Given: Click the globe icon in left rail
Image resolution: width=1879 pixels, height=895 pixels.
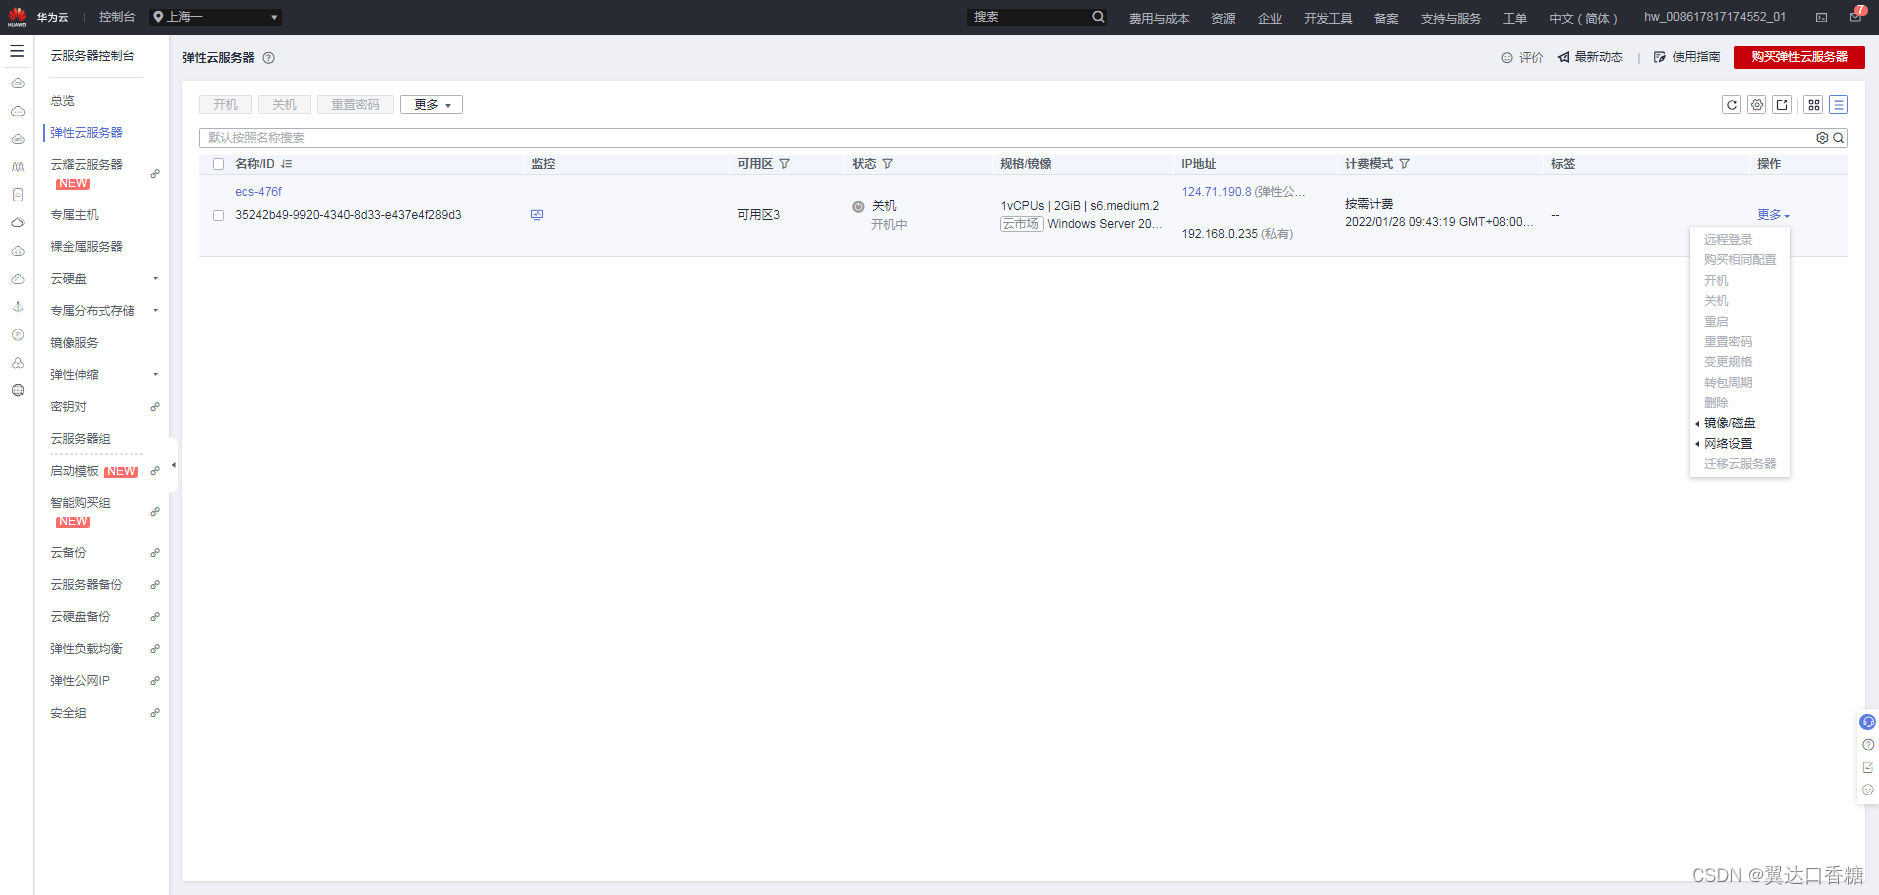Looking at the screenshot, I should (17, 390).
